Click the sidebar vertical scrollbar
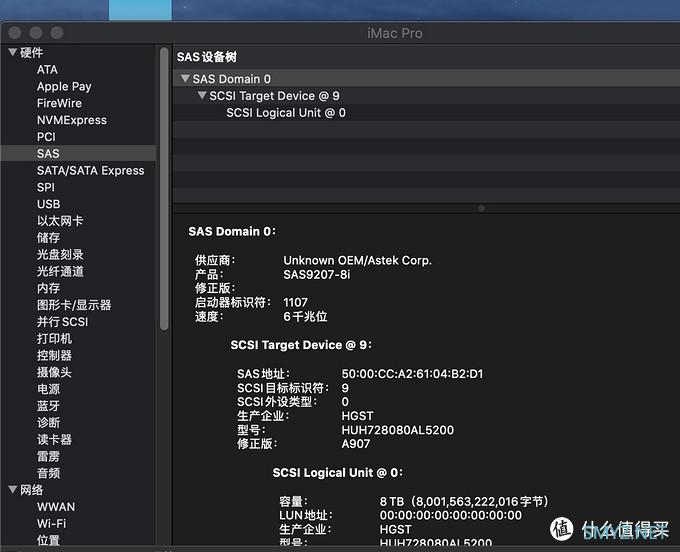This screenshot has height=552, width=680. [x=164, y=189]
